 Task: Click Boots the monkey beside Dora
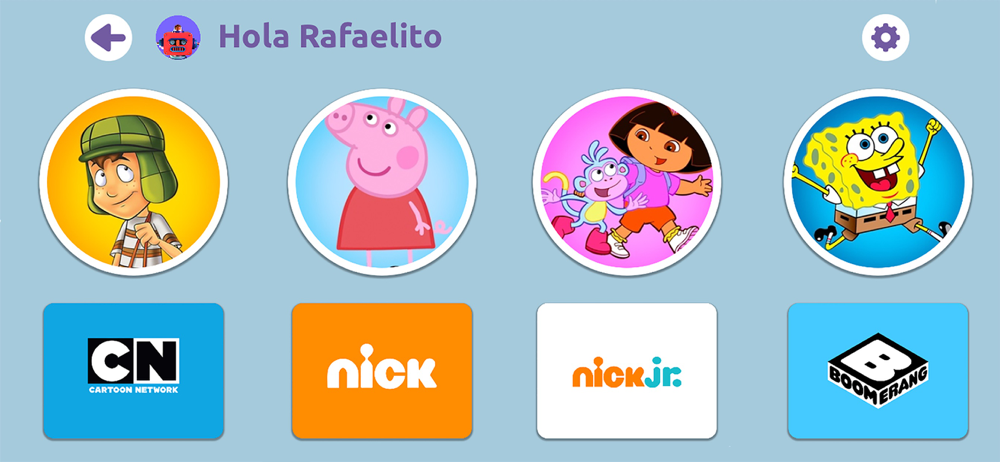tap(590, 191)
